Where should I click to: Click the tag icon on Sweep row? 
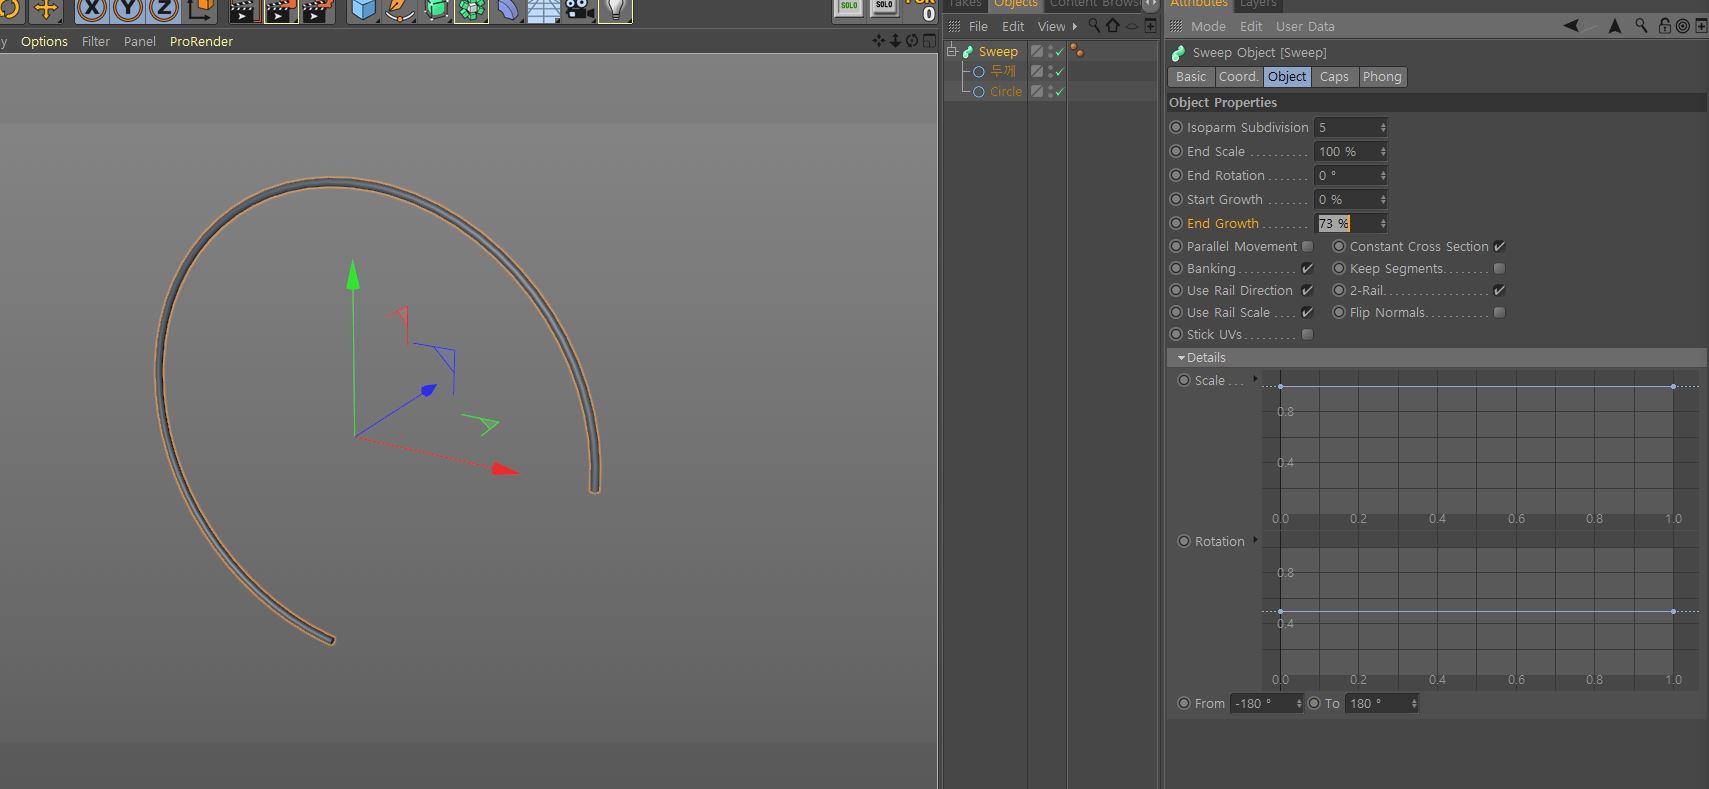(1077, 51)
